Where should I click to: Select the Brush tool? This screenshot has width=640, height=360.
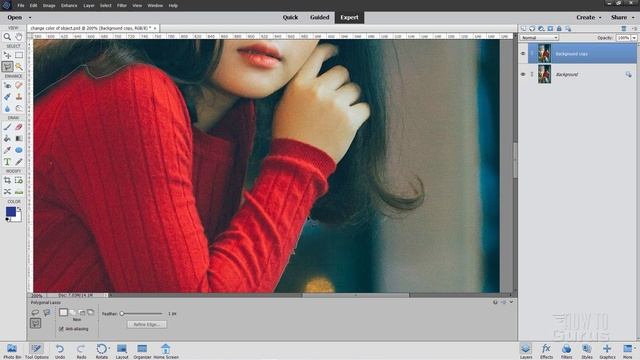click(x=7, y=127)
